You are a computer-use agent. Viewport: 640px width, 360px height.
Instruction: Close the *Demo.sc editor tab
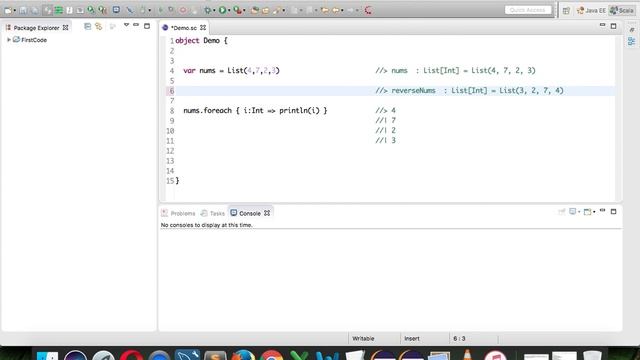(x=203, y=28)
